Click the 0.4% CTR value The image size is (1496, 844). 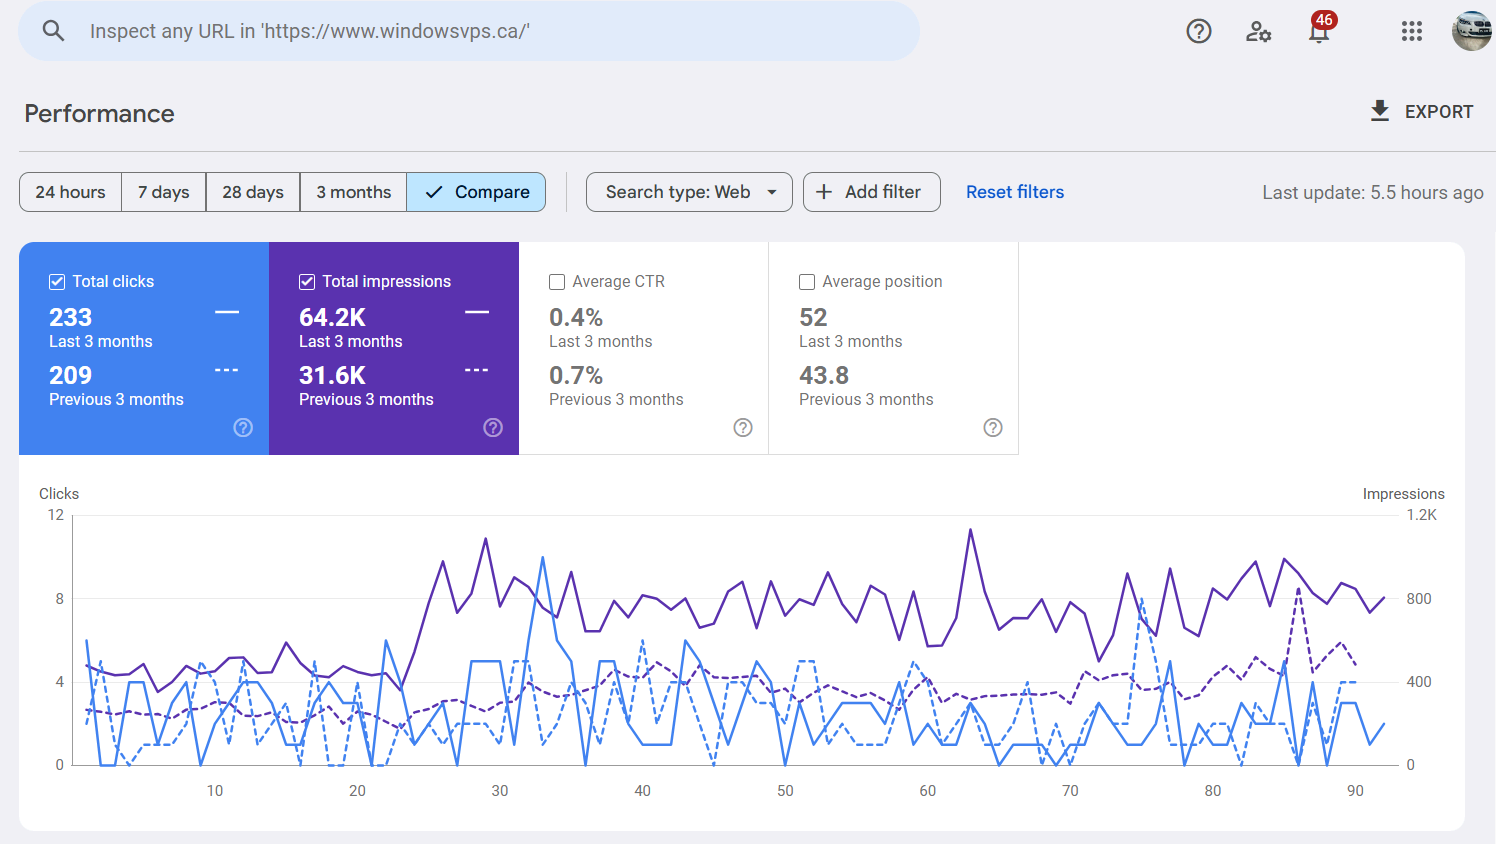[576, 318]
